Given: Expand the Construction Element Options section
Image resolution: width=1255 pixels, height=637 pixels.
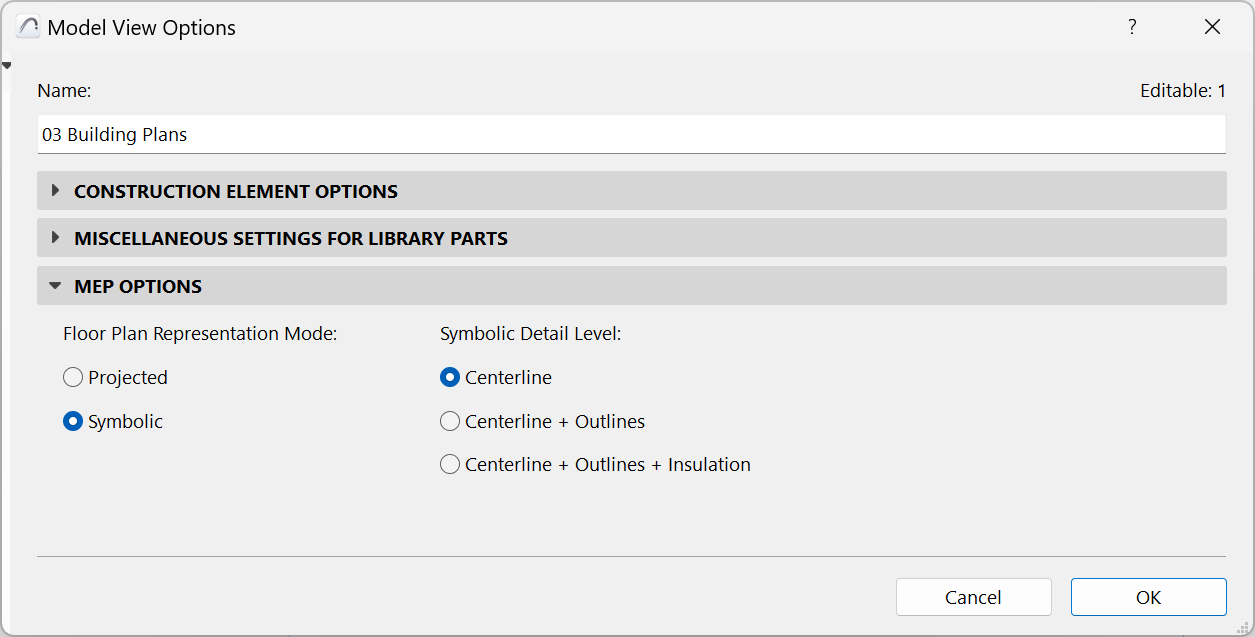Looking at the screenshot, I should point(56,191).
